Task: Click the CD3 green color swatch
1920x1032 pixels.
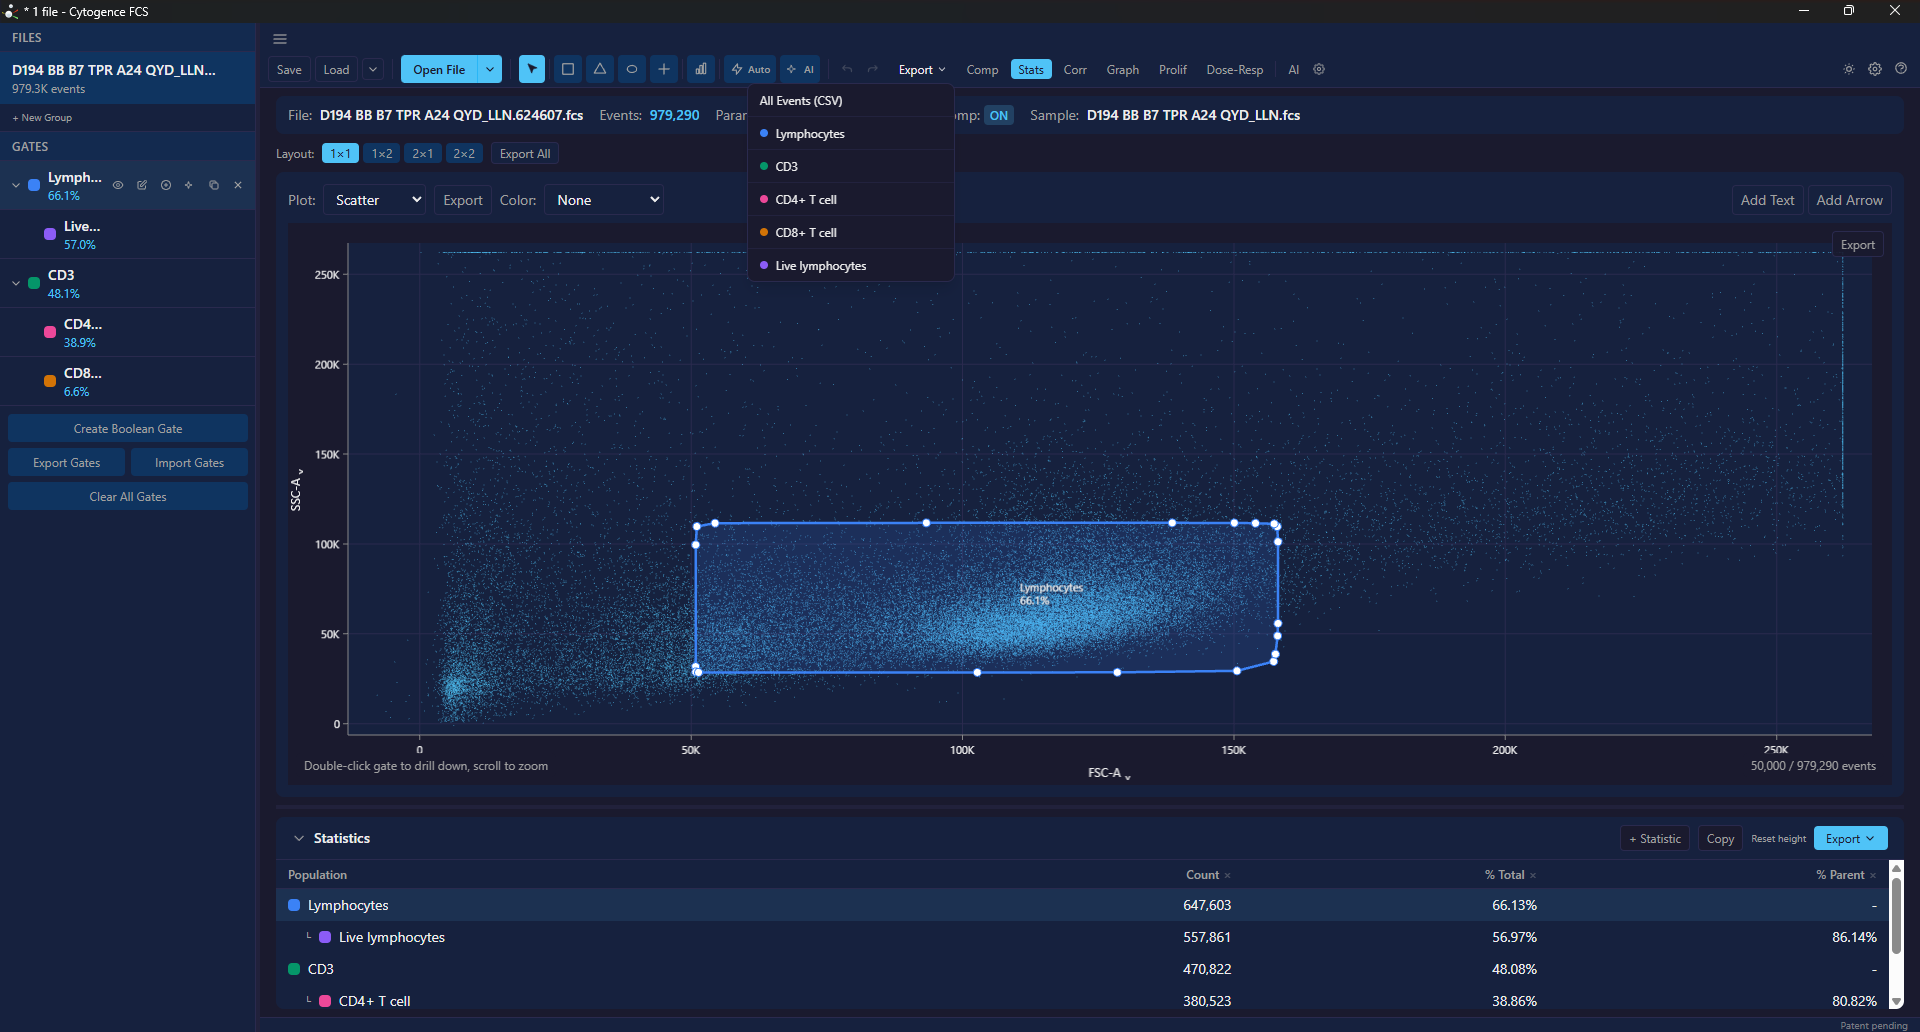Action: pyautogui.click(x=34, y=283)
